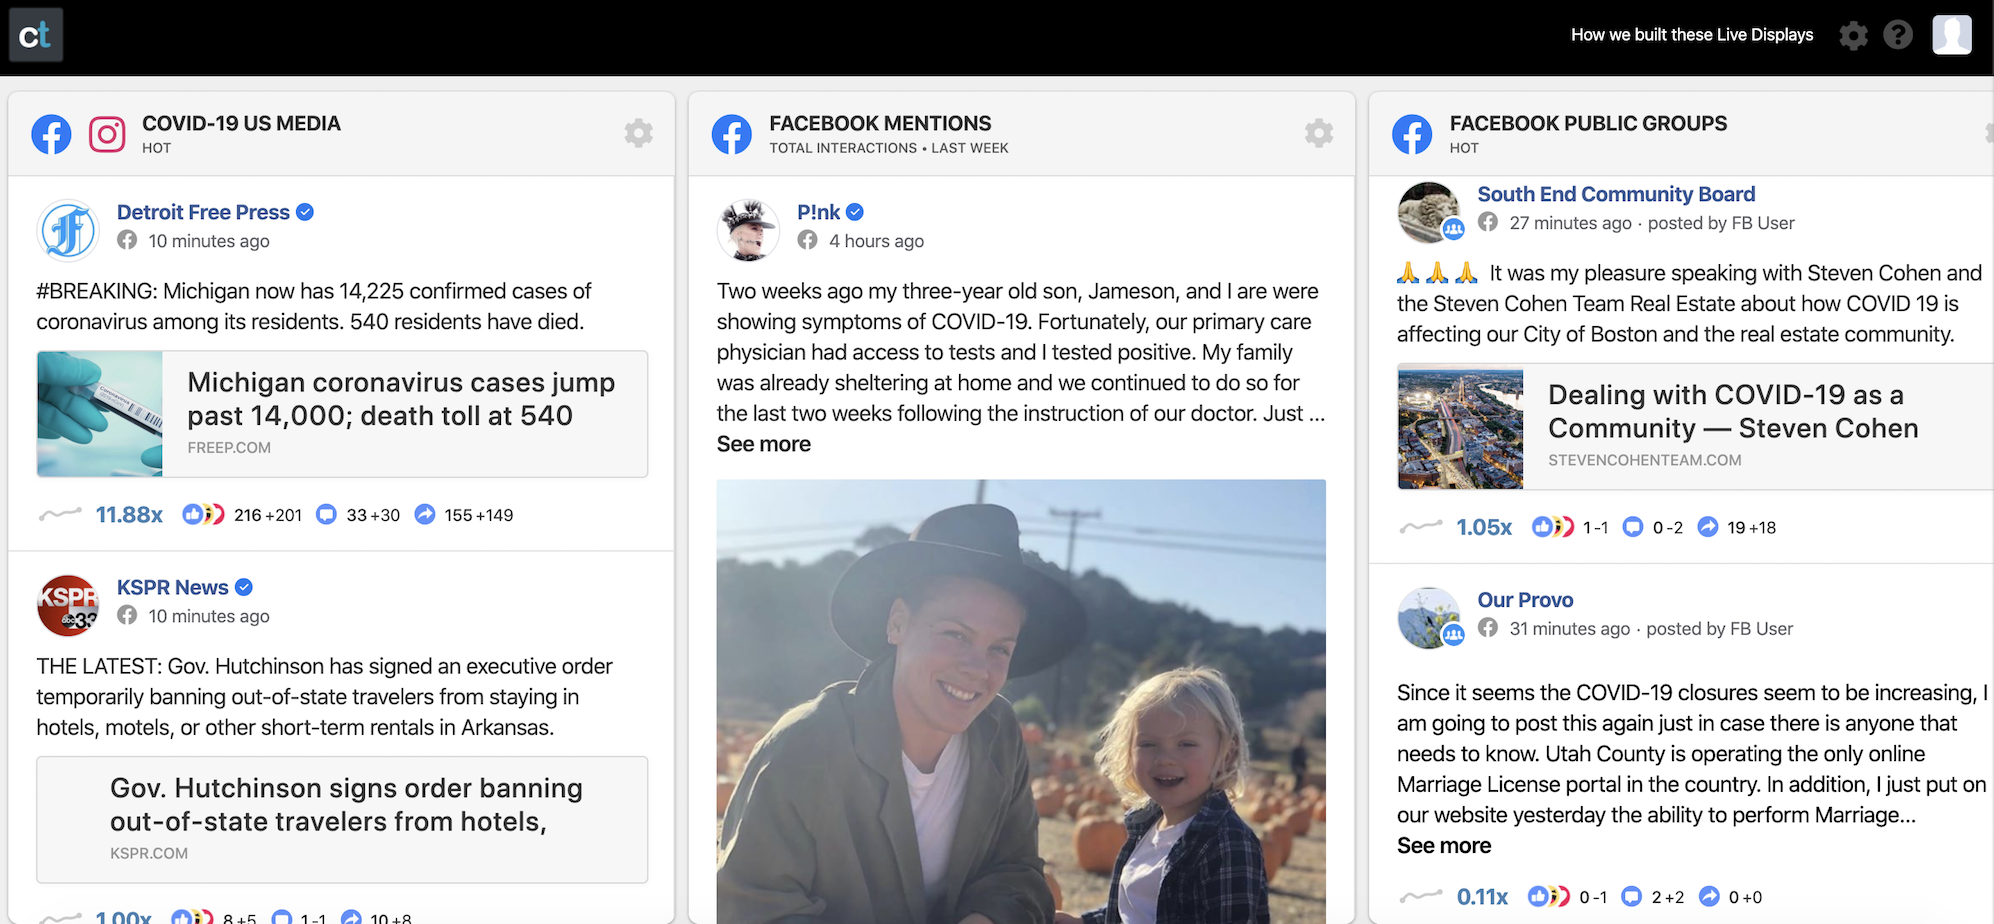Click the trend line icon beside the 11.88x score
The width and height of the screenshot is (1994, 924).
tap(60, 514)
